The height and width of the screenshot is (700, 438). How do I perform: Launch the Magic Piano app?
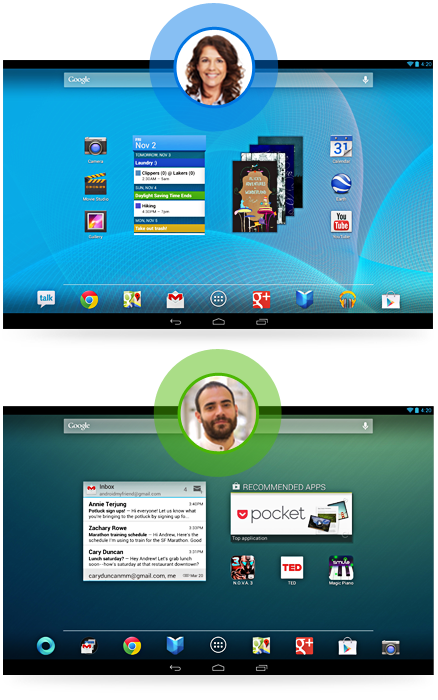pyautogui.click(x=341, y=568)
